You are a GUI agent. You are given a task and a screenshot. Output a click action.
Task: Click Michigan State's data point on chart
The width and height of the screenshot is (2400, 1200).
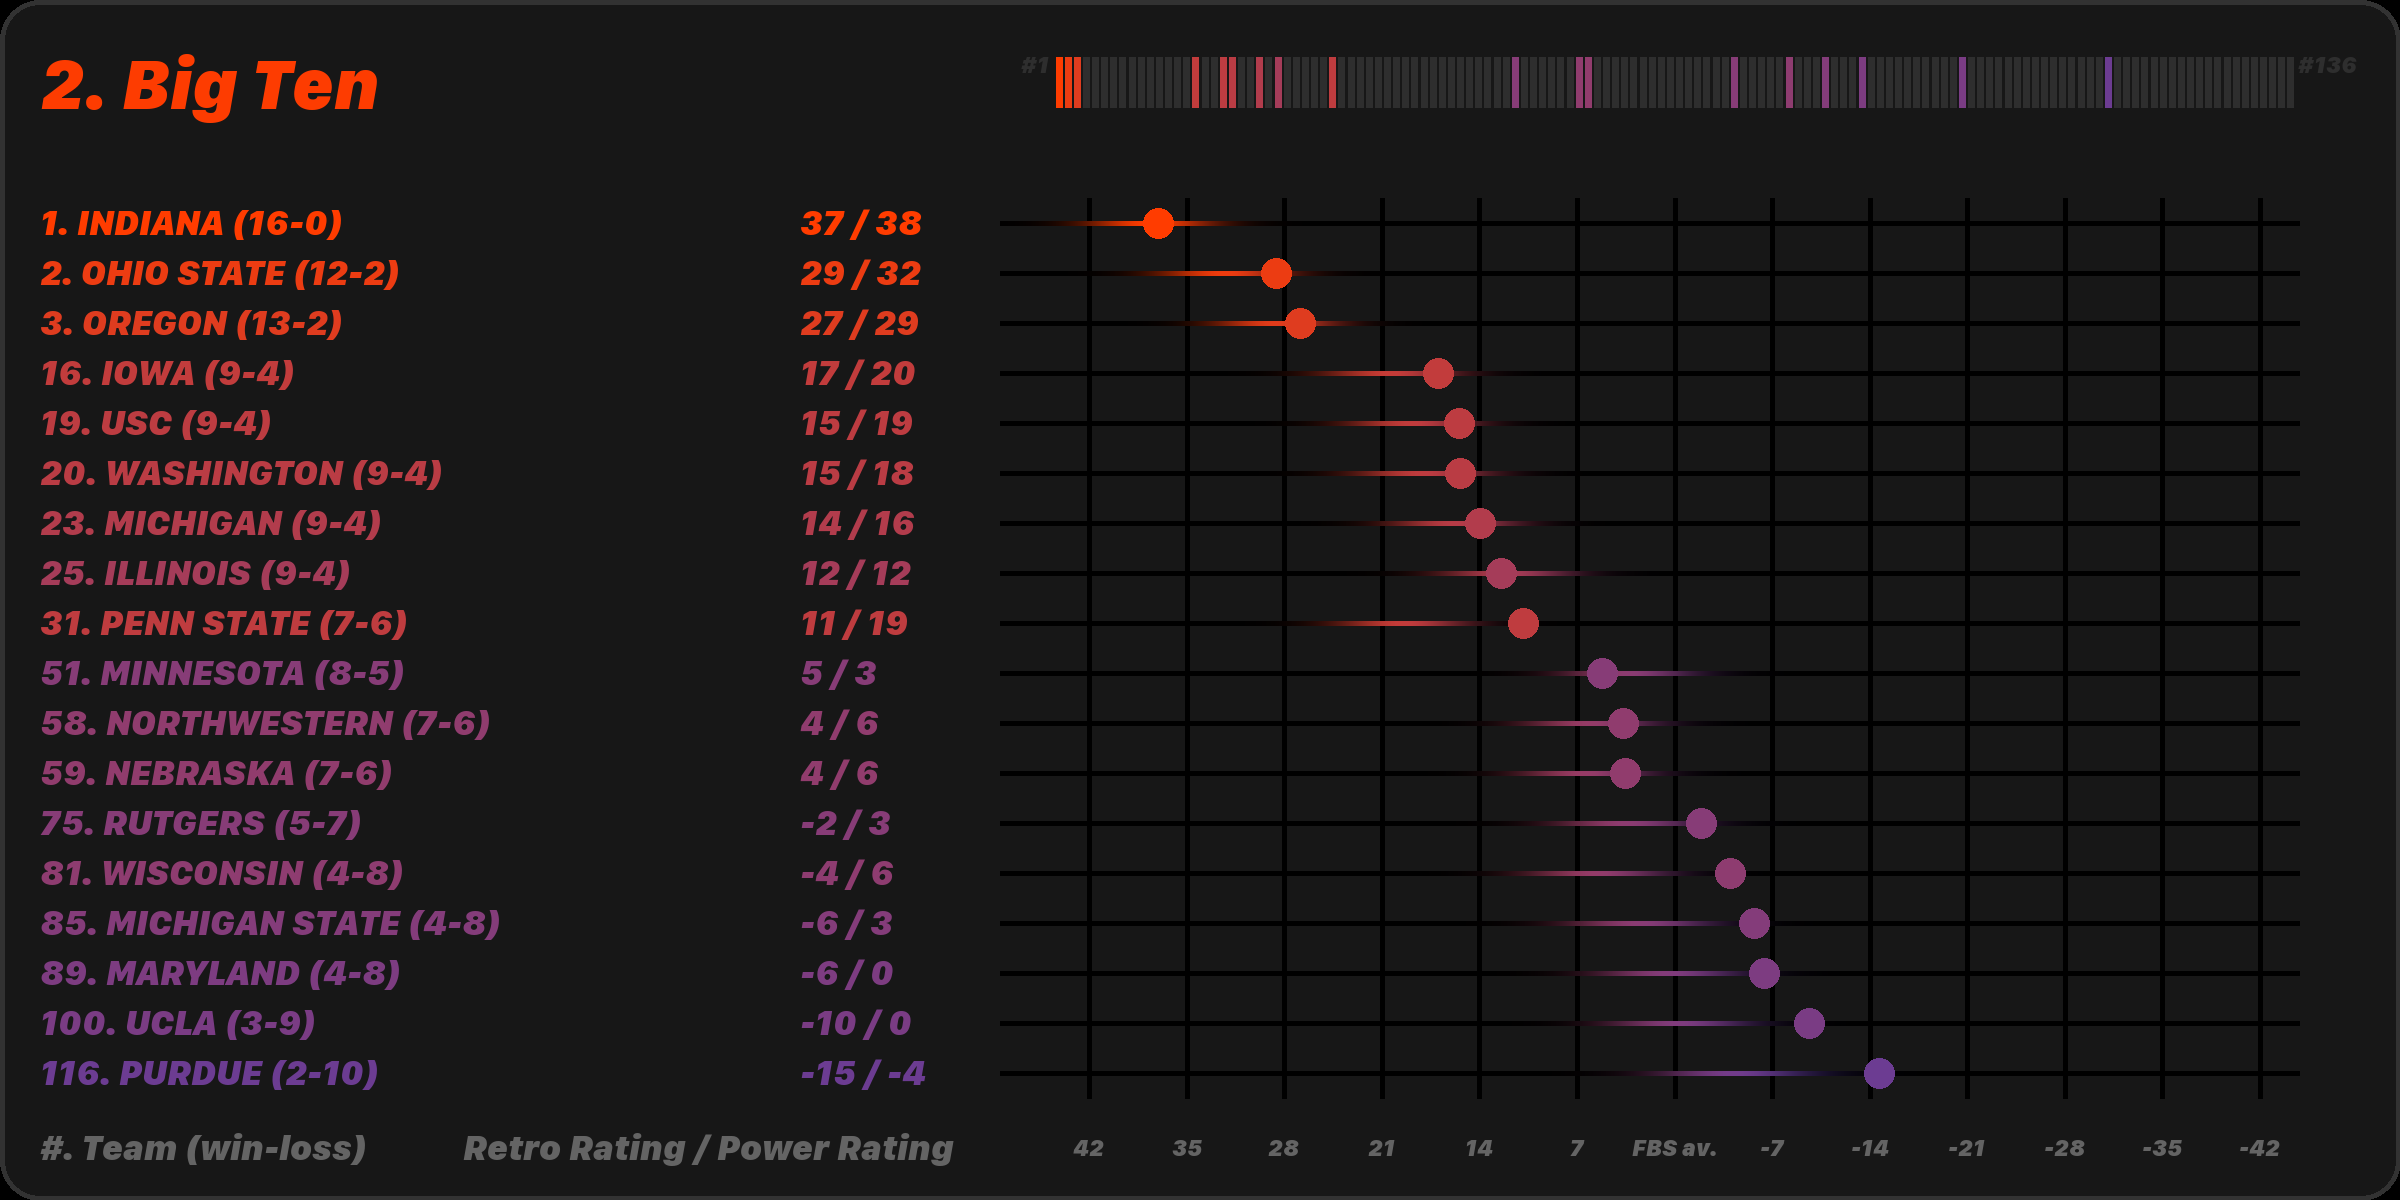pyautogui.click(x=1754, y=923)
